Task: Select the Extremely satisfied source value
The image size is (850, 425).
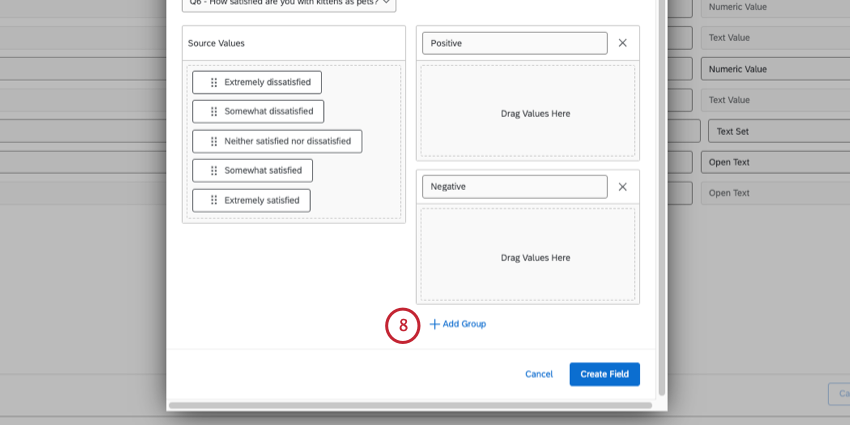Action: click(261, 200)
